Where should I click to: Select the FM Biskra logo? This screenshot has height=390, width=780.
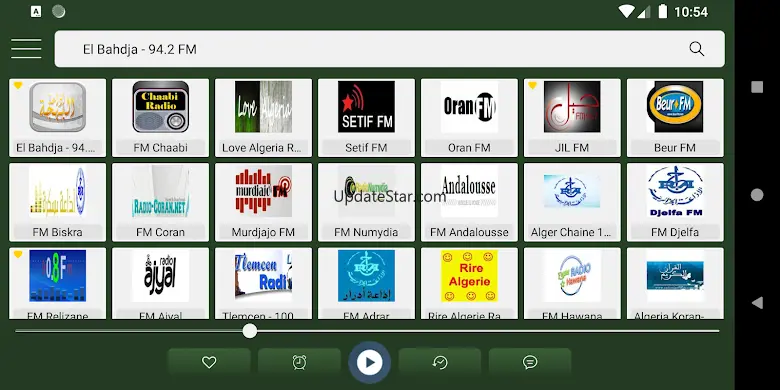click(x=58, y=192)
